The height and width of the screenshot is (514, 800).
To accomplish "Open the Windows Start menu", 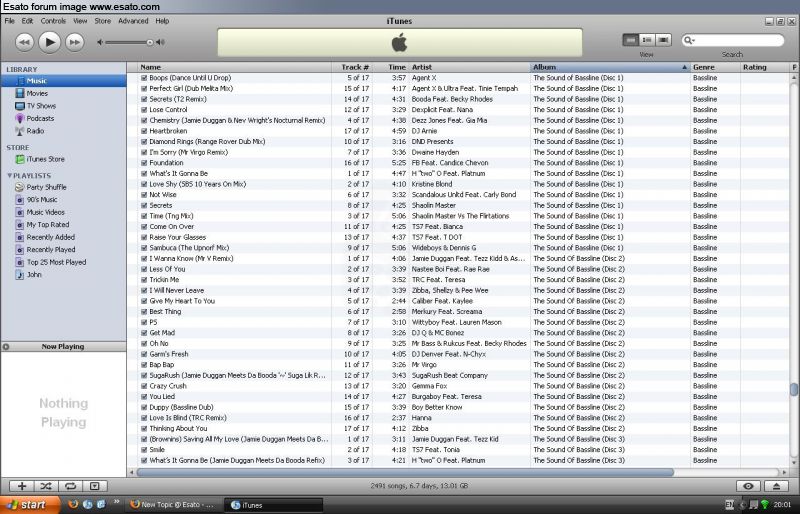I will tap(30, 505).
